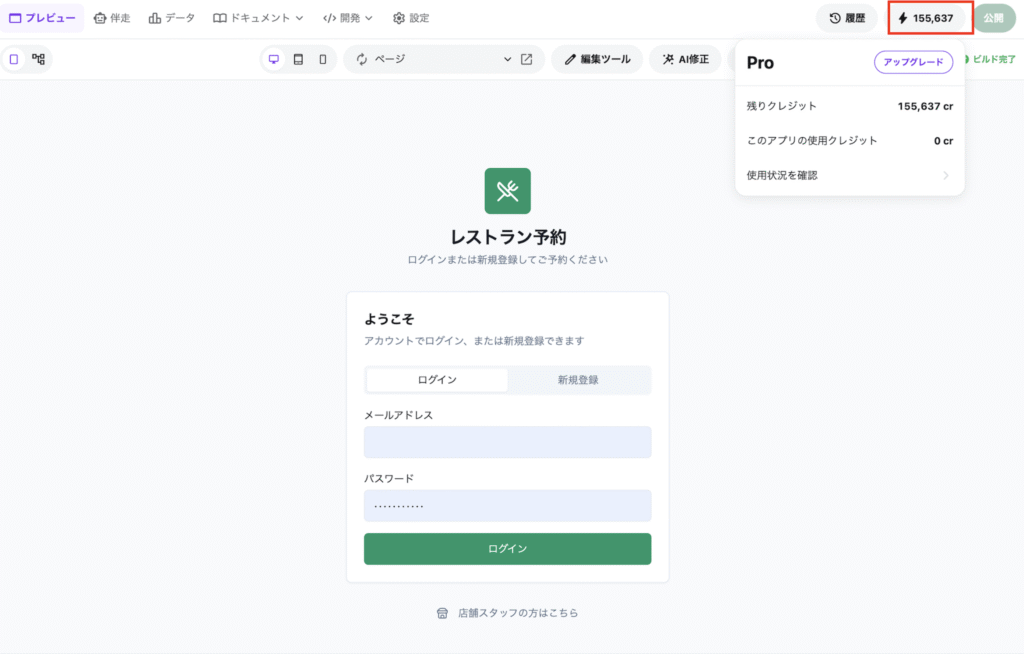The image size is (1024, 654).
Task: Select the single-page view icon
Action: (14, 59)
